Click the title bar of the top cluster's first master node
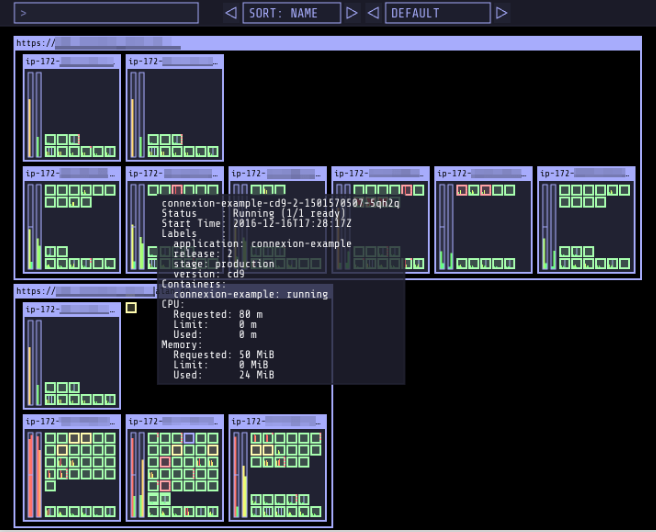656x532 pixels. (x=72, y=61)
